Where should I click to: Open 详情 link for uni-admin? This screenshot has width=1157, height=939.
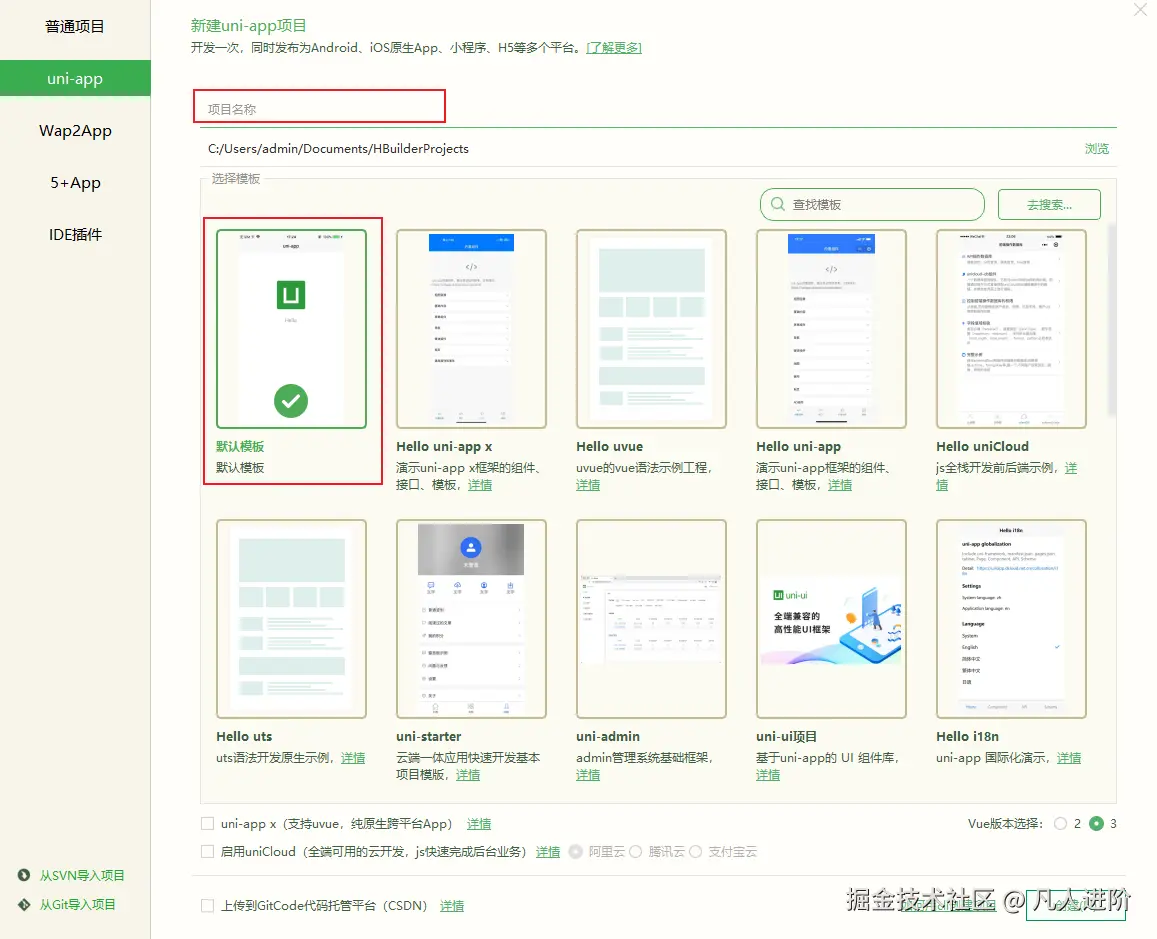(588, 775)
